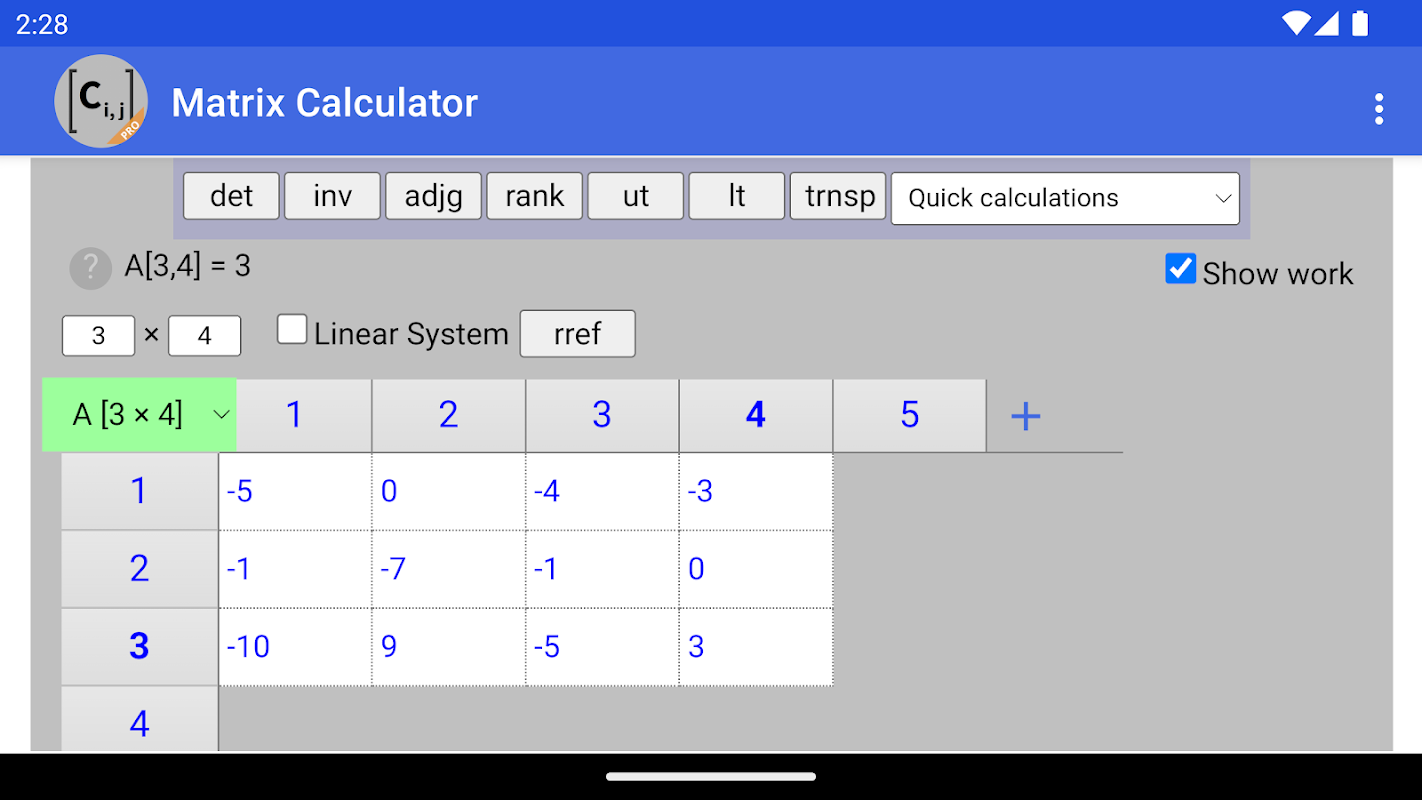Click the rows count input field
Viewport: 1422px width, 800px height.
pyautogui.click(x=98, y=336)
